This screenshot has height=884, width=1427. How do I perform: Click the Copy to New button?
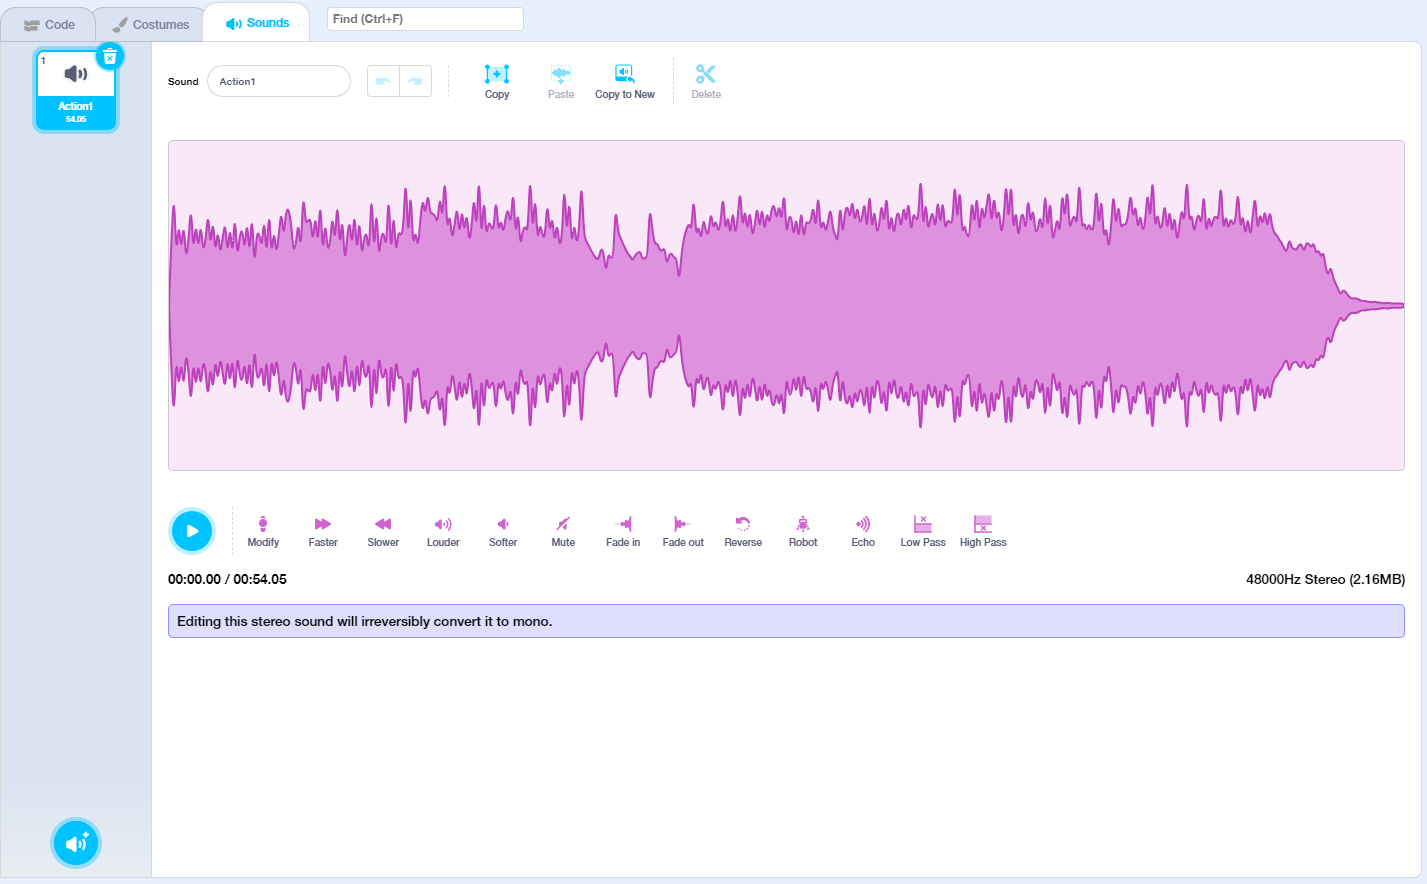click(x=625, y=81)
